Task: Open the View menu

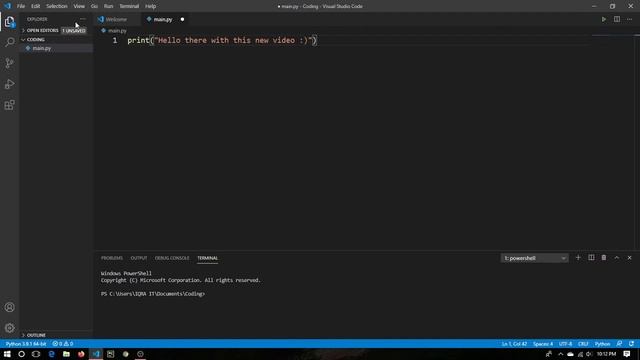Action: point(79,6)
